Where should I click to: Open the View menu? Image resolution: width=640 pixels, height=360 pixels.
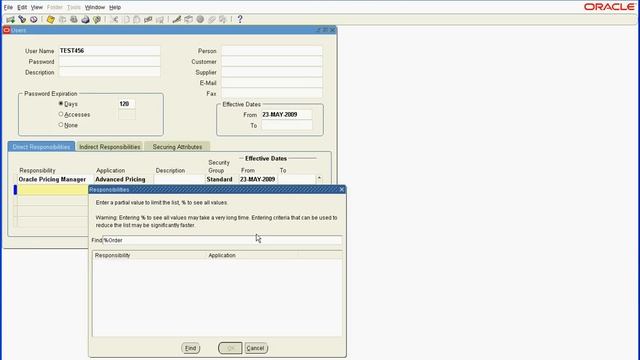(37, 7)
